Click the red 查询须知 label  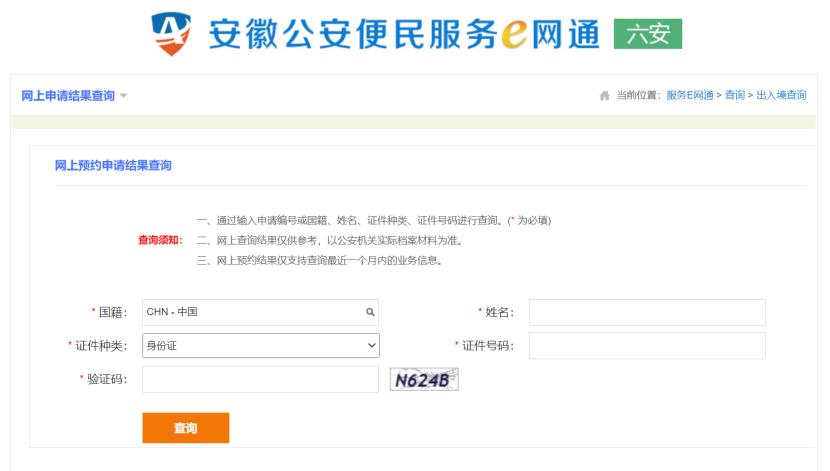160,240
